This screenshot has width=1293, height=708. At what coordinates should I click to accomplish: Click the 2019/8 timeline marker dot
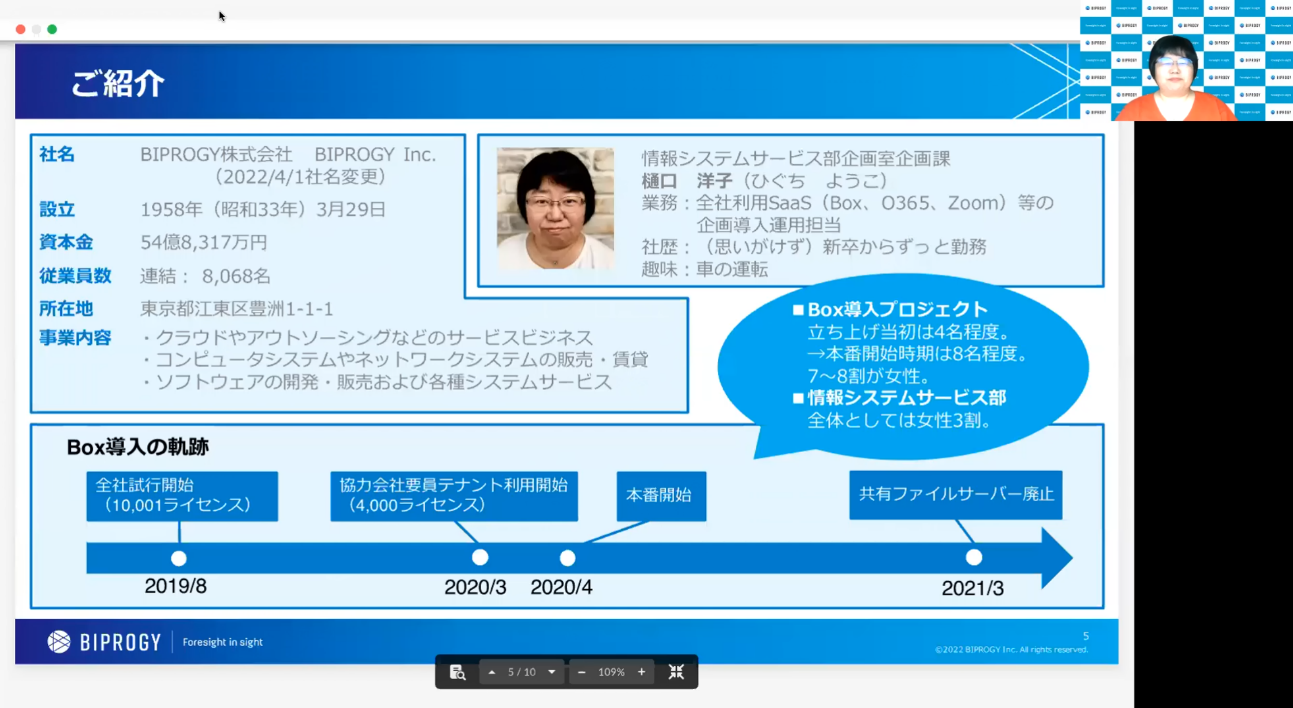[179, 558]
